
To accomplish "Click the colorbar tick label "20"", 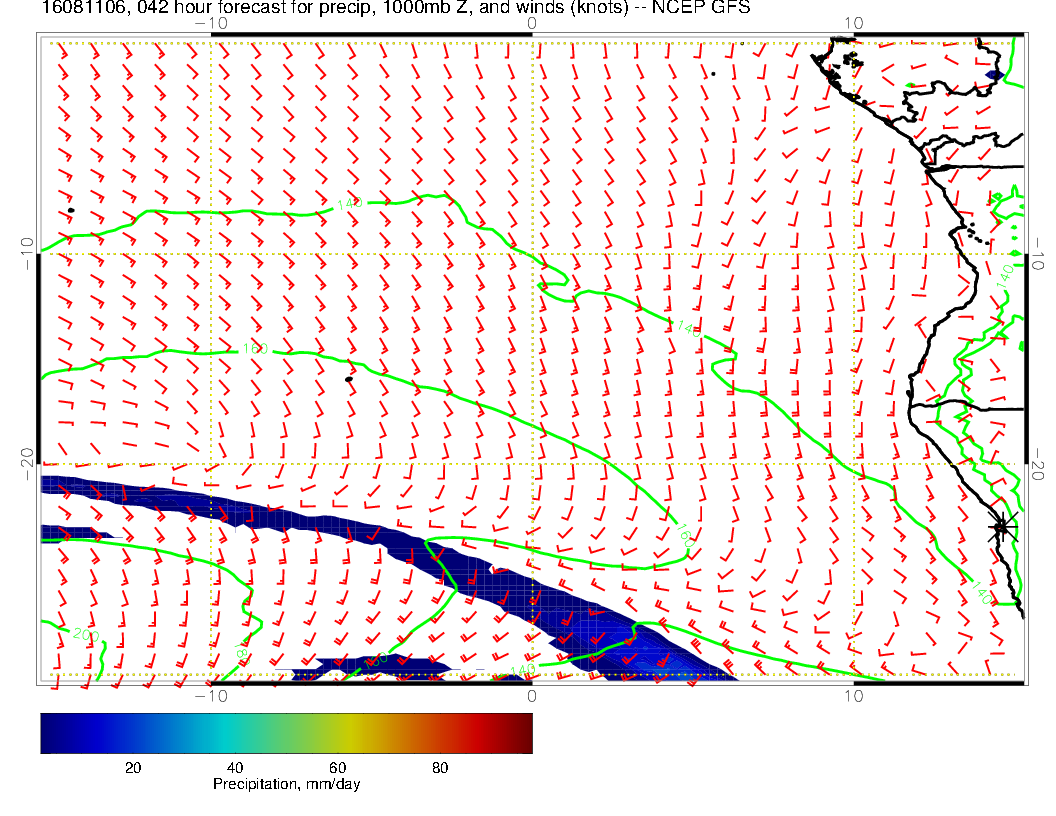I will (x=131, y=767).
